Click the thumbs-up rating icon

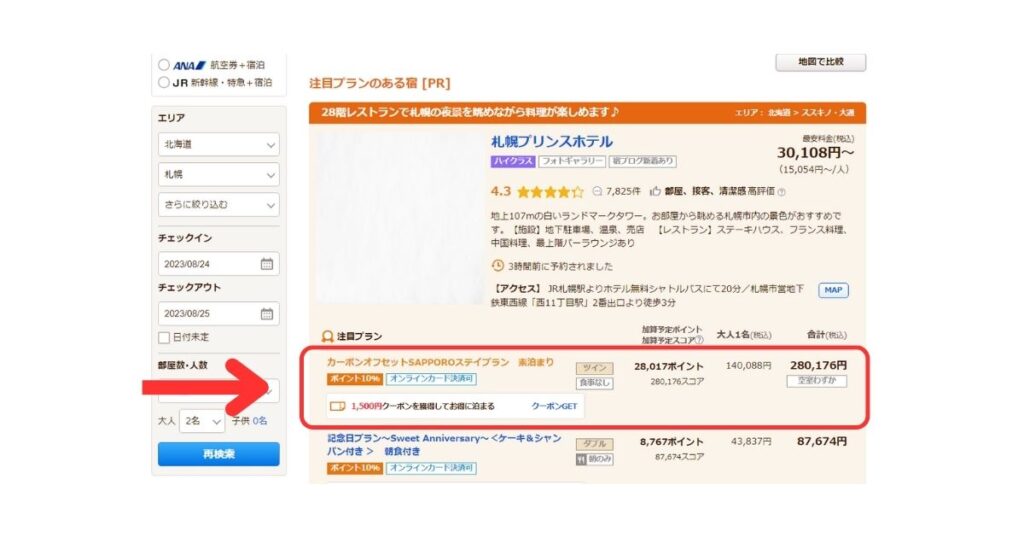coord(655,191)
